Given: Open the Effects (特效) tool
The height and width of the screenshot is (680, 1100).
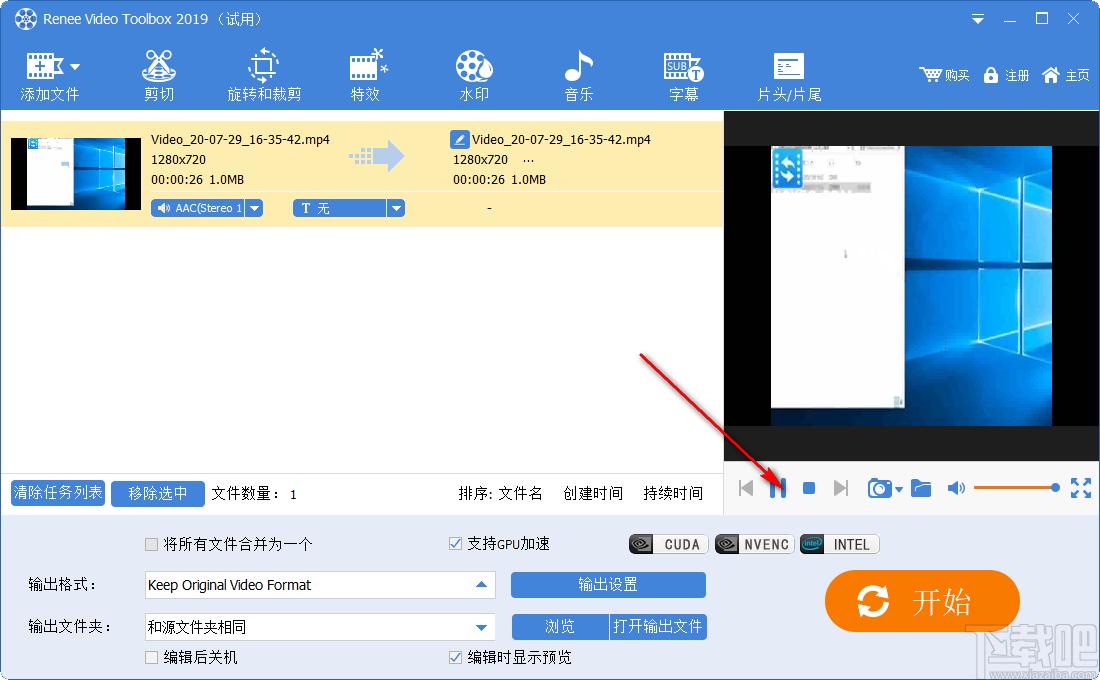Looking at the screenshot, I should pos(366,76).
